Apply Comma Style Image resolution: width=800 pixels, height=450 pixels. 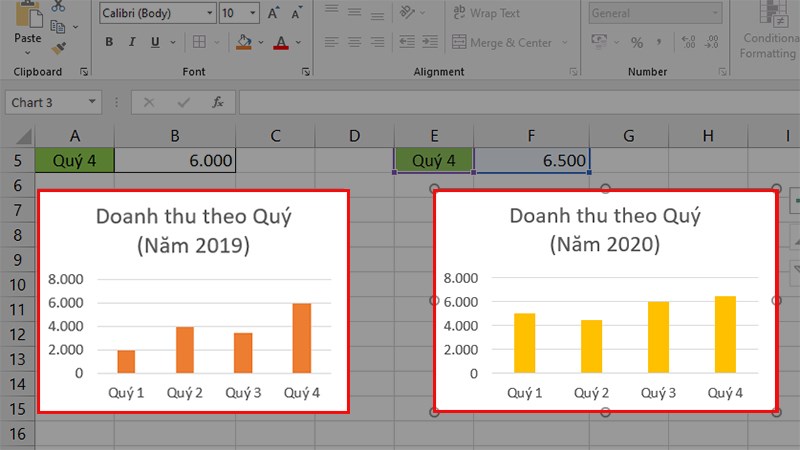click(x=659, y=42)
